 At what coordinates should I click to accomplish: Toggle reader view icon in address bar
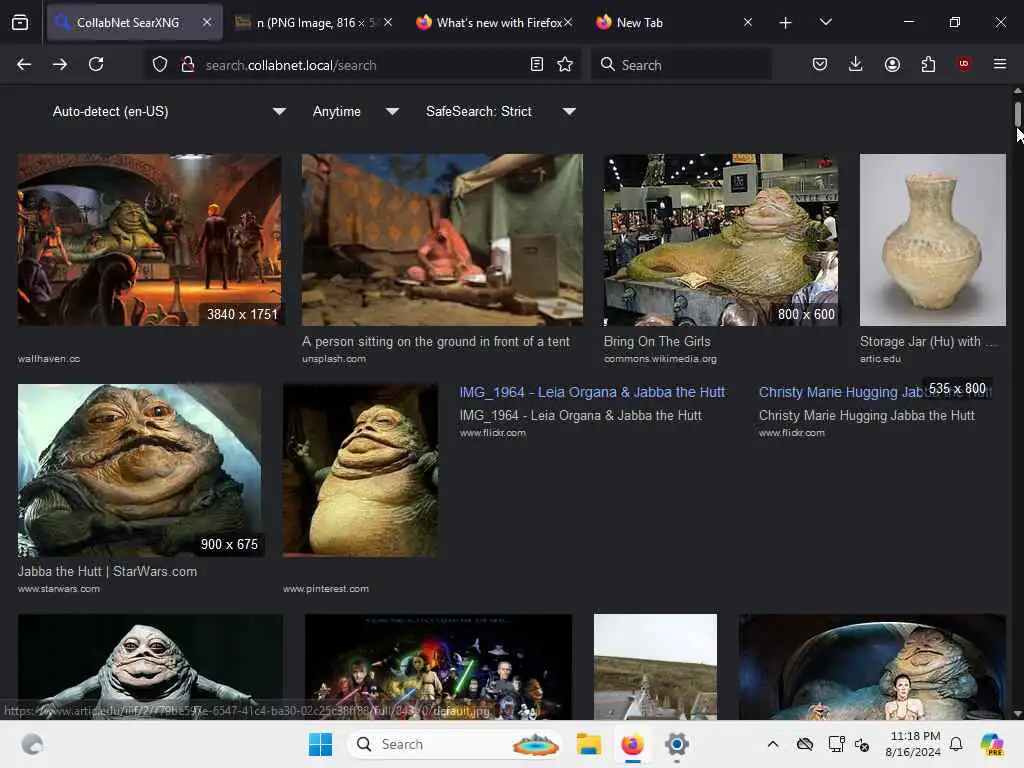pos(537,64)
